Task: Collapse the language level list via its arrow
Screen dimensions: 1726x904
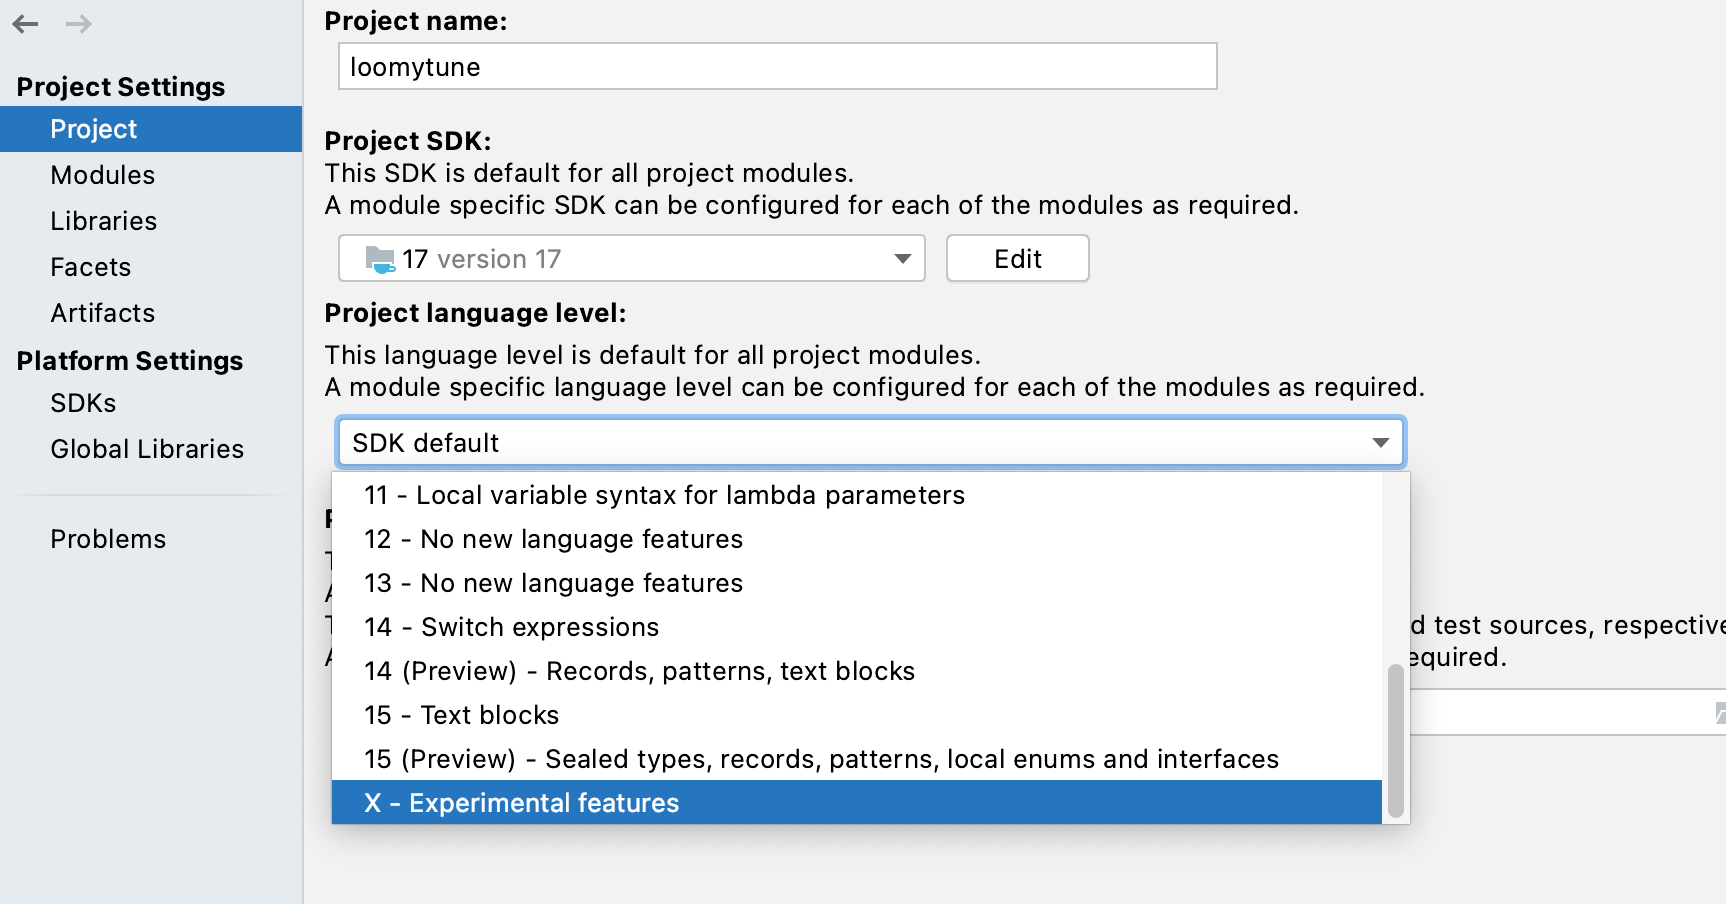Action: 1381,442
